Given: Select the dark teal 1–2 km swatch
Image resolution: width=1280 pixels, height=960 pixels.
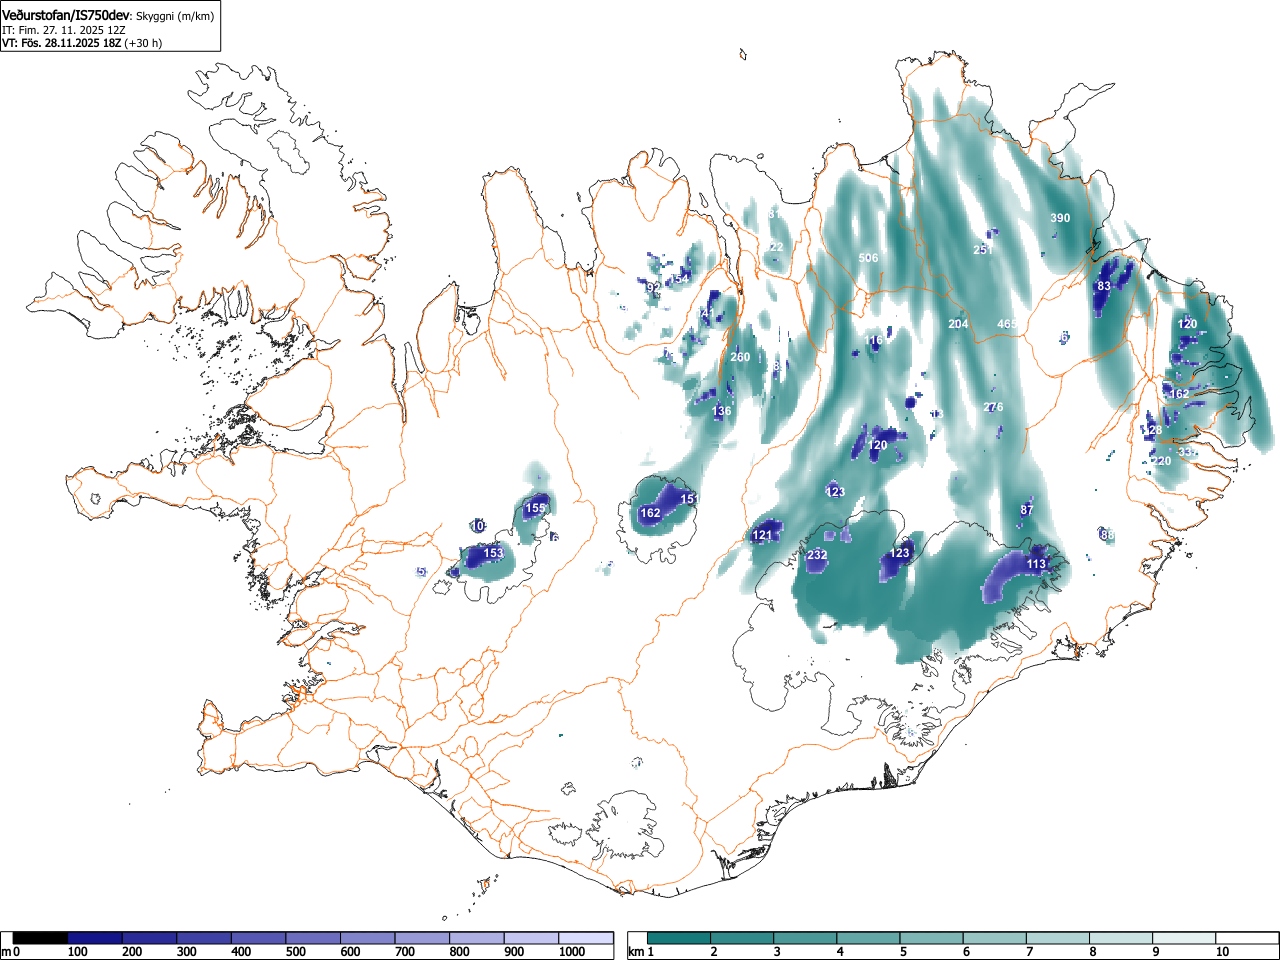Looking at the screenshot, I should (680, 938).
